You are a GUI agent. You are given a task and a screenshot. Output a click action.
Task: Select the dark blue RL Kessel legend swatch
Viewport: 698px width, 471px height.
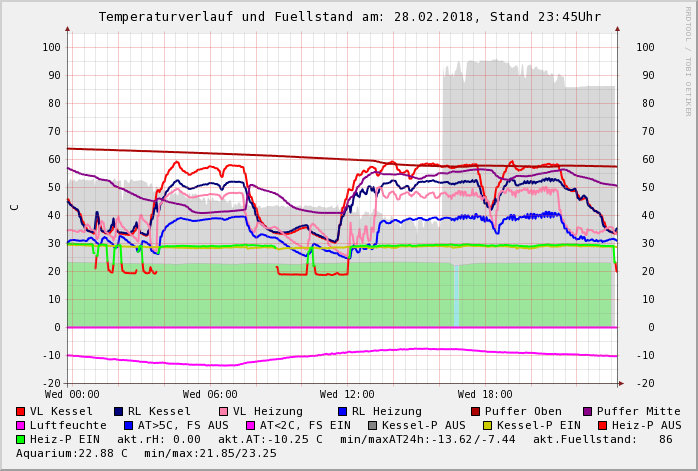(x=119, y=411)
